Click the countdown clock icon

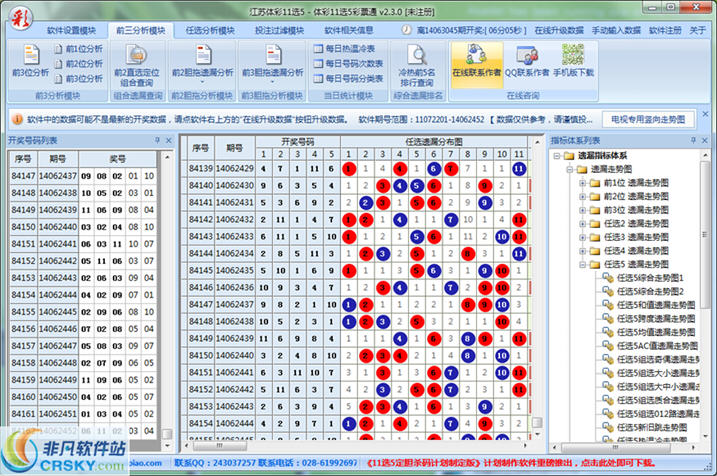[406, 30]
